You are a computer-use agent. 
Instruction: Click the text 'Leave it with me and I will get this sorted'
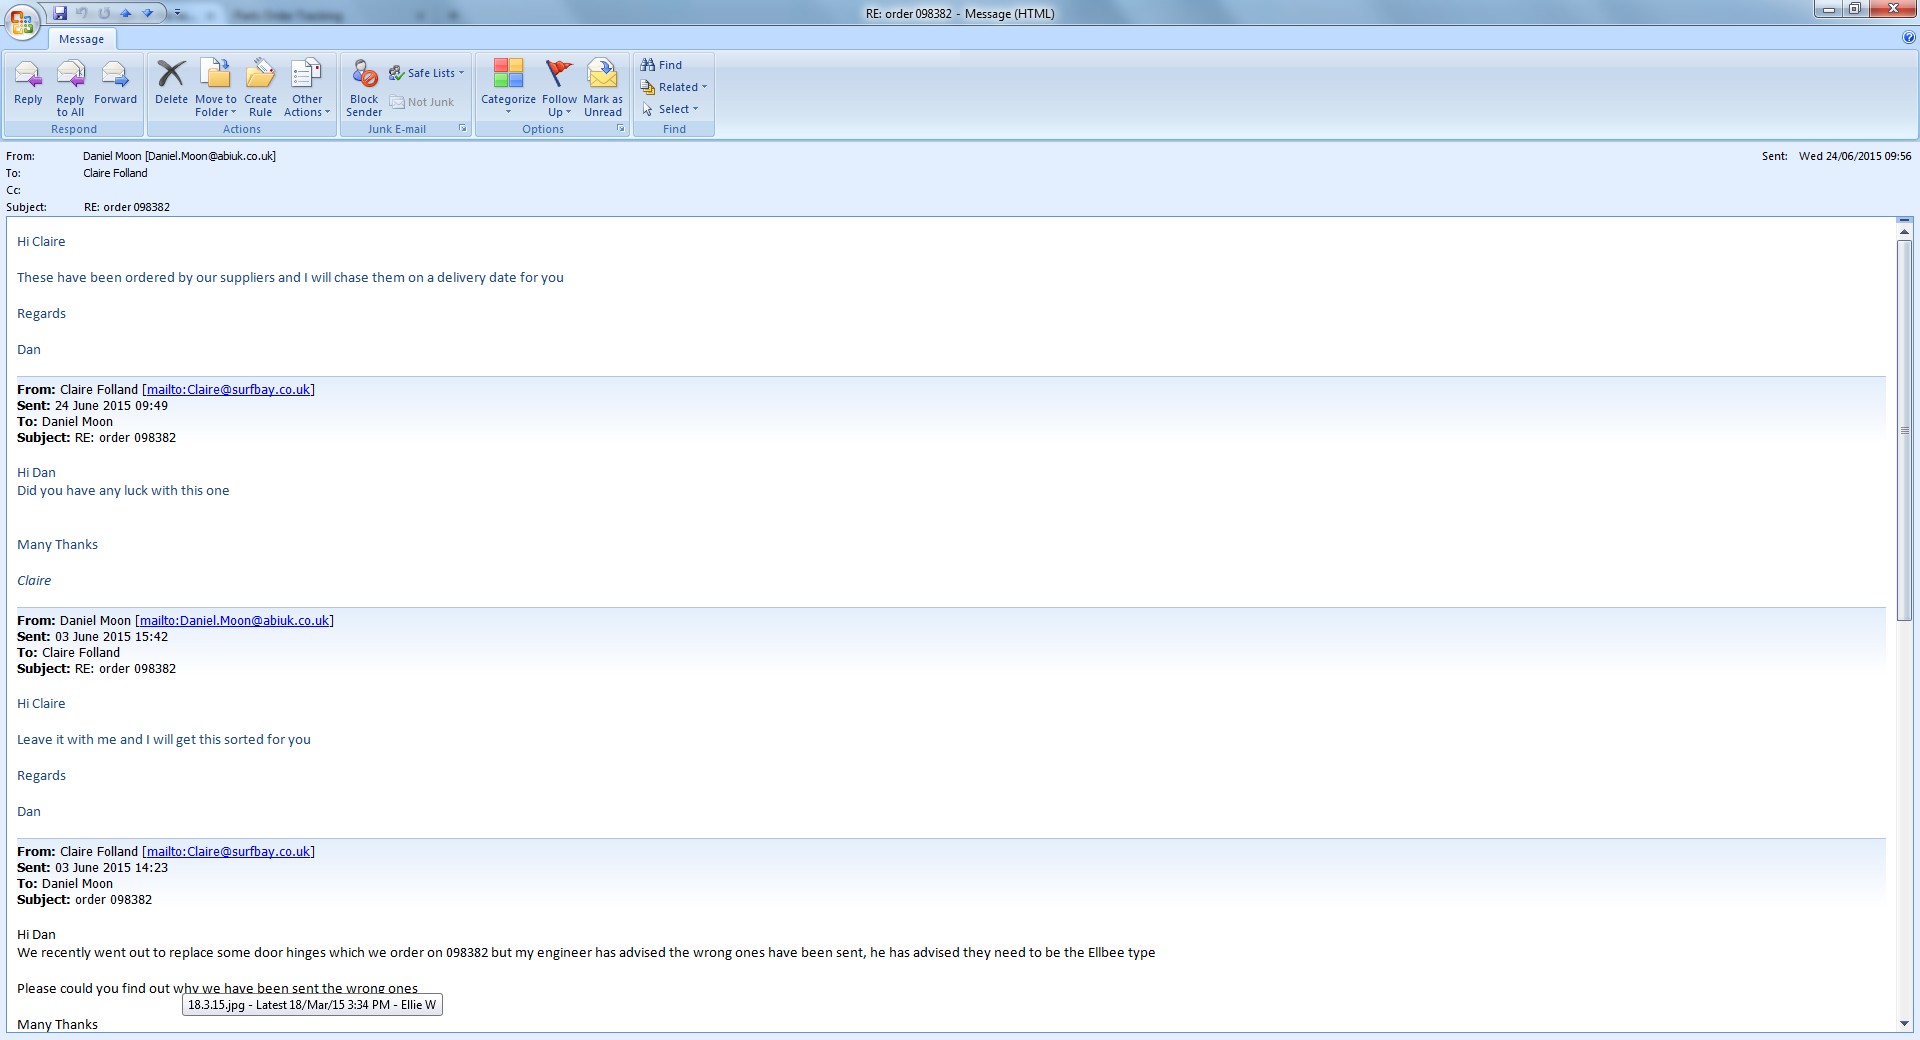click(x=164, y=740)
